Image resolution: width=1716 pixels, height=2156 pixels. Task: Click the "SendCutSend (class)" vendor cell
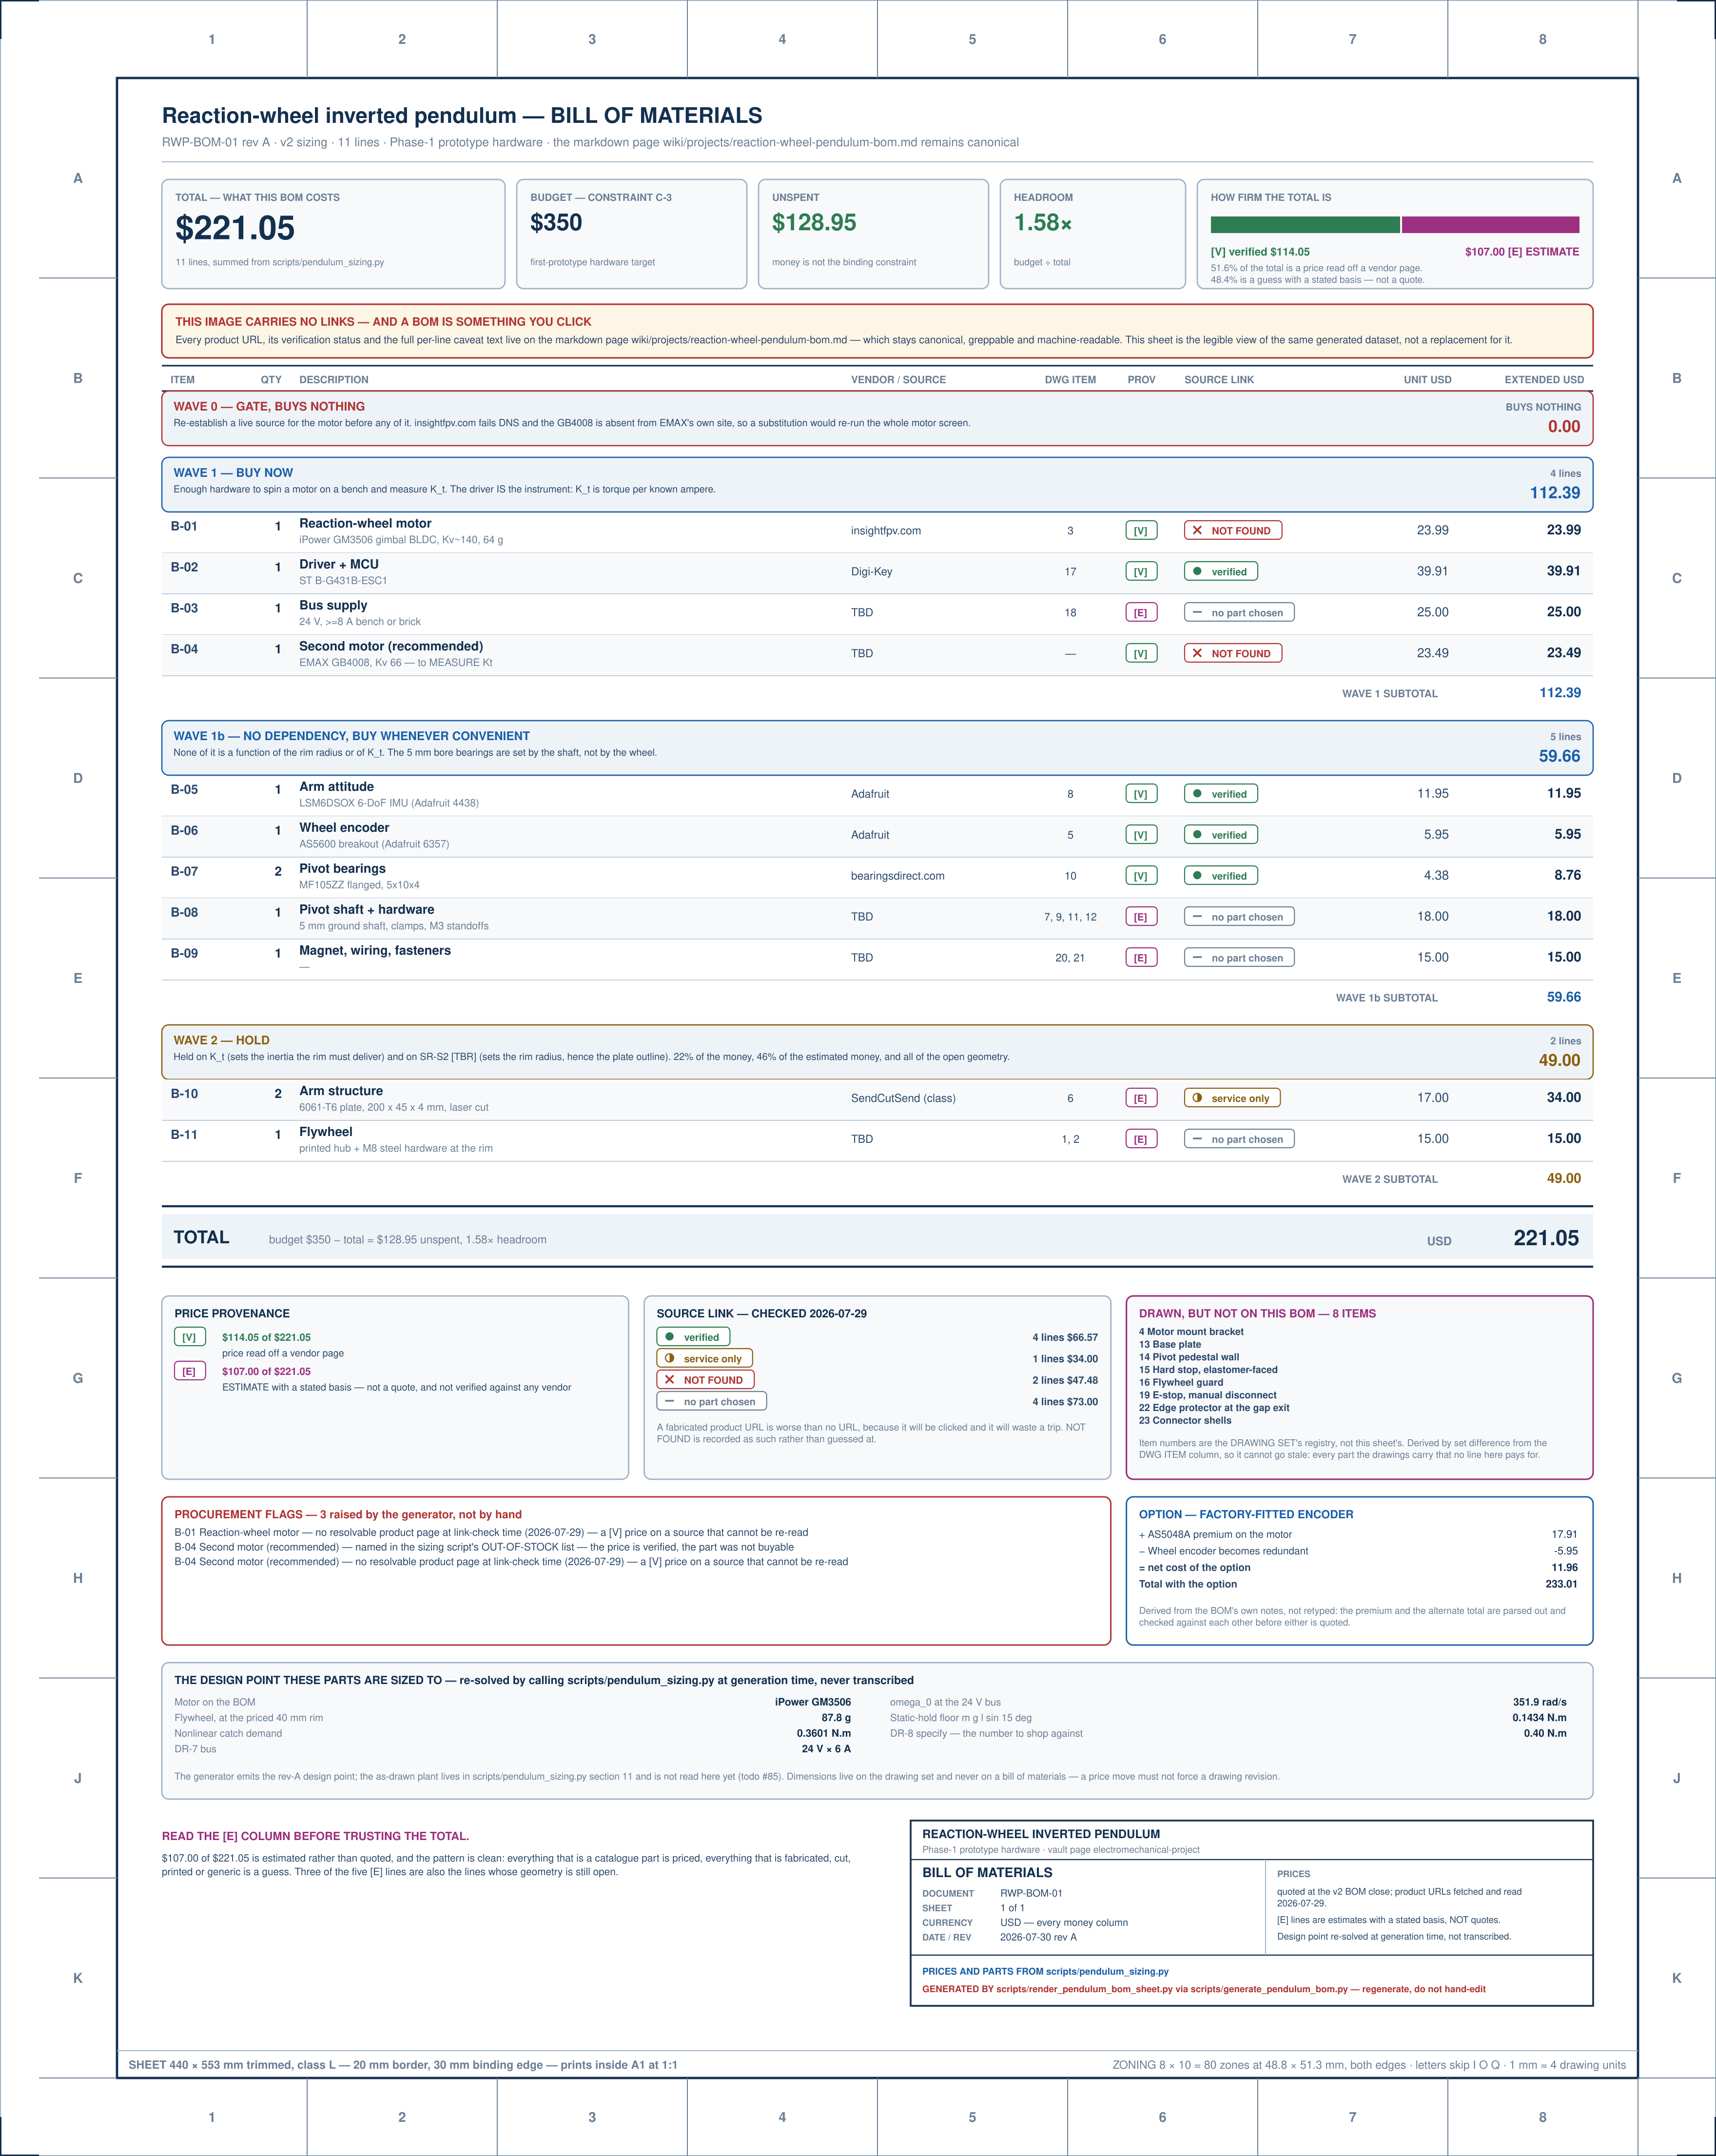coord(903,1098)
